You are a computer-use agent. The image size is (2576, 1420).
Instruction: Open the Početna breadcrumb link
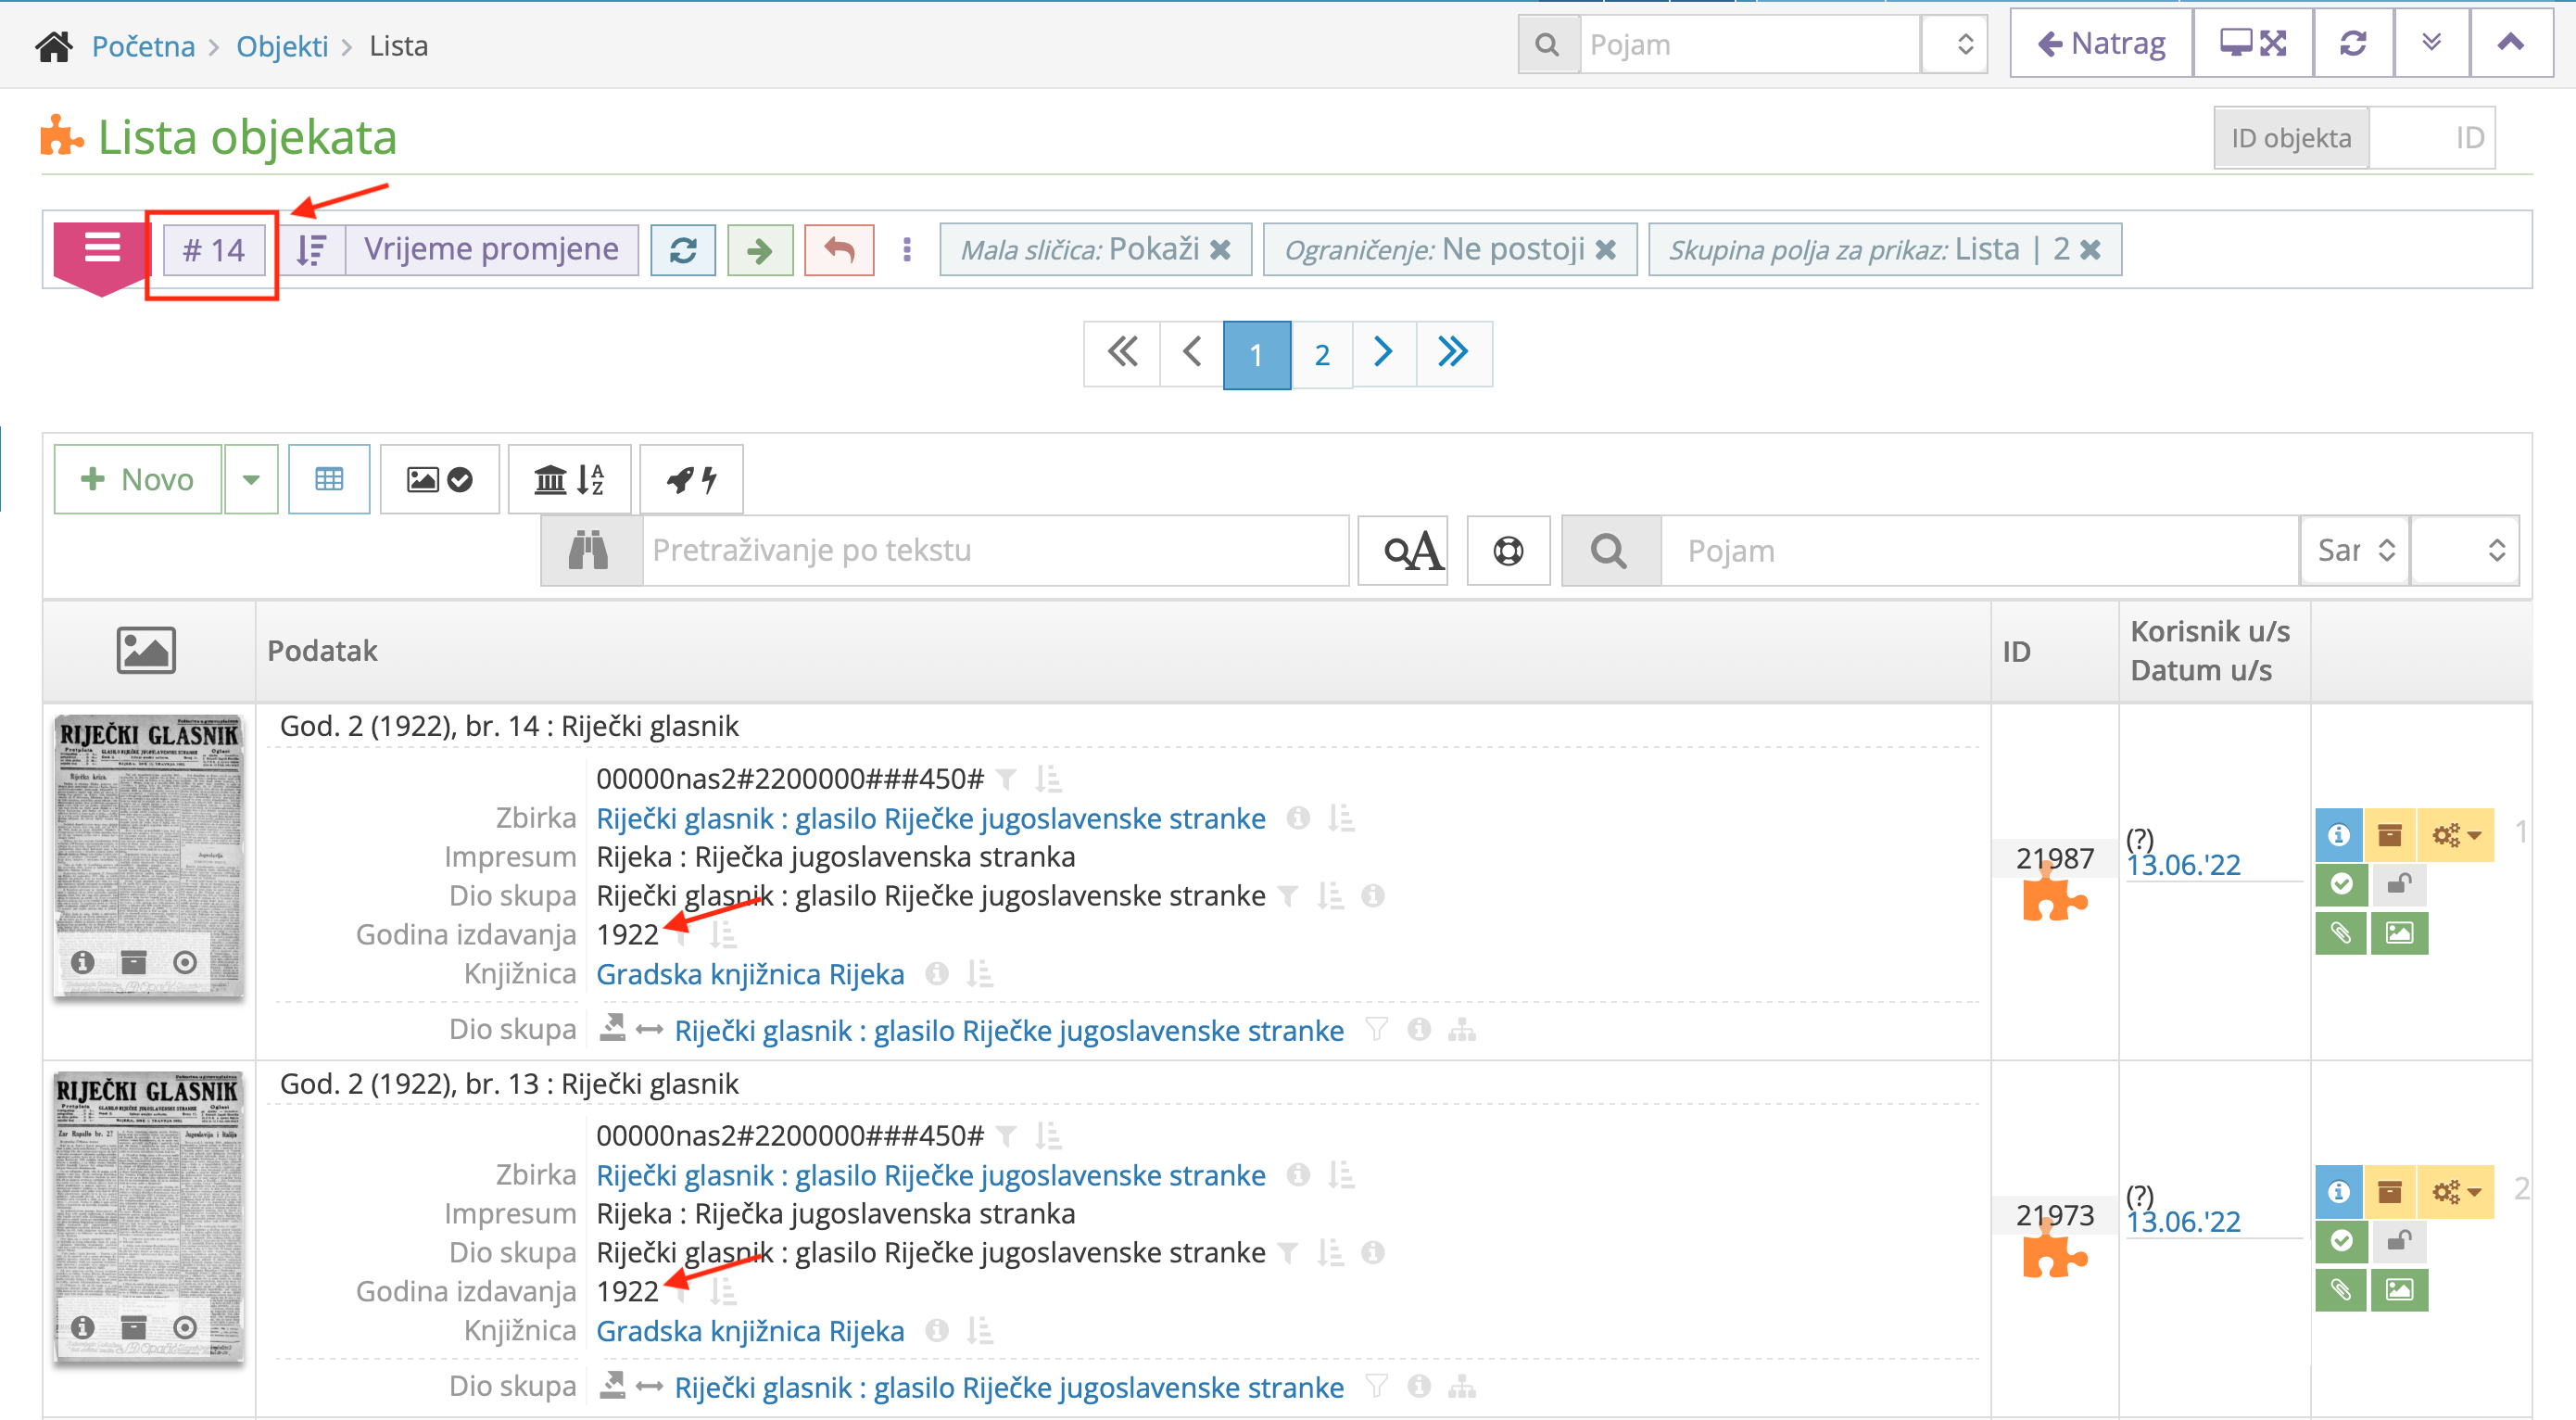tap(143, 46)
